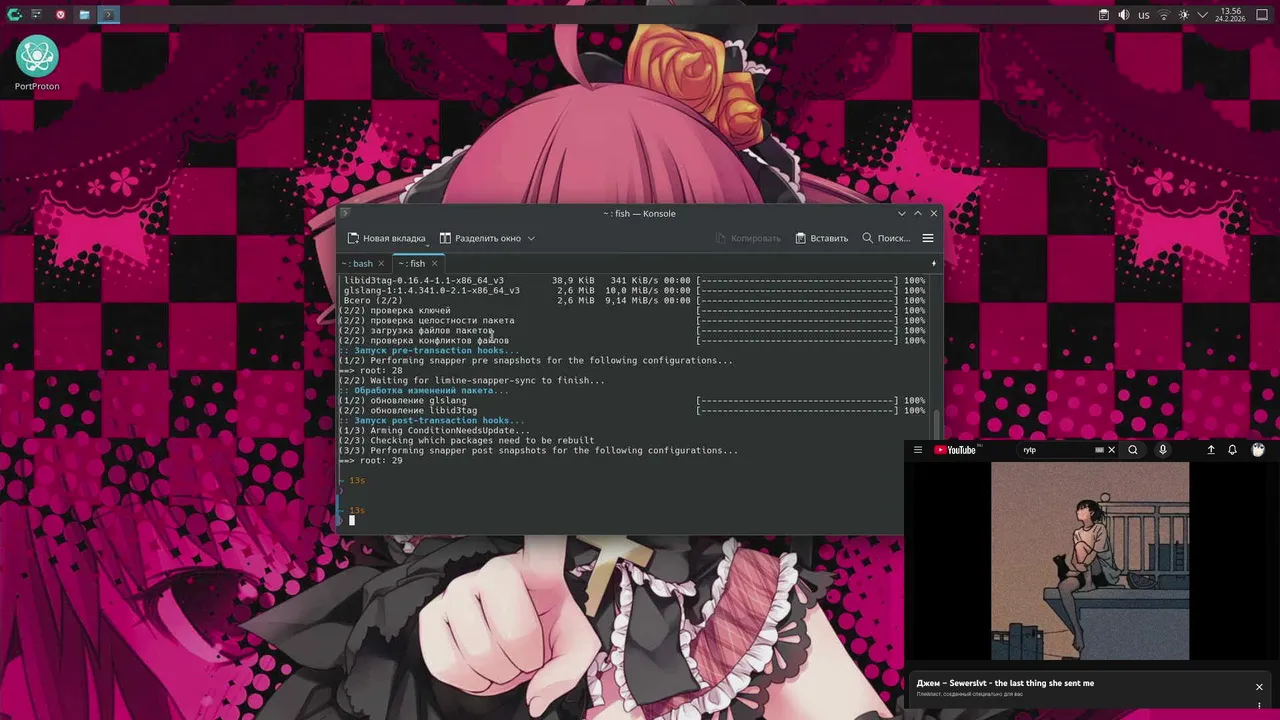The width and height of the screenshot is (1280, 720).
Task: Click the 'Джем – Sewerslvt - the last thing she sent me' title
Action: pos(1005,683)
